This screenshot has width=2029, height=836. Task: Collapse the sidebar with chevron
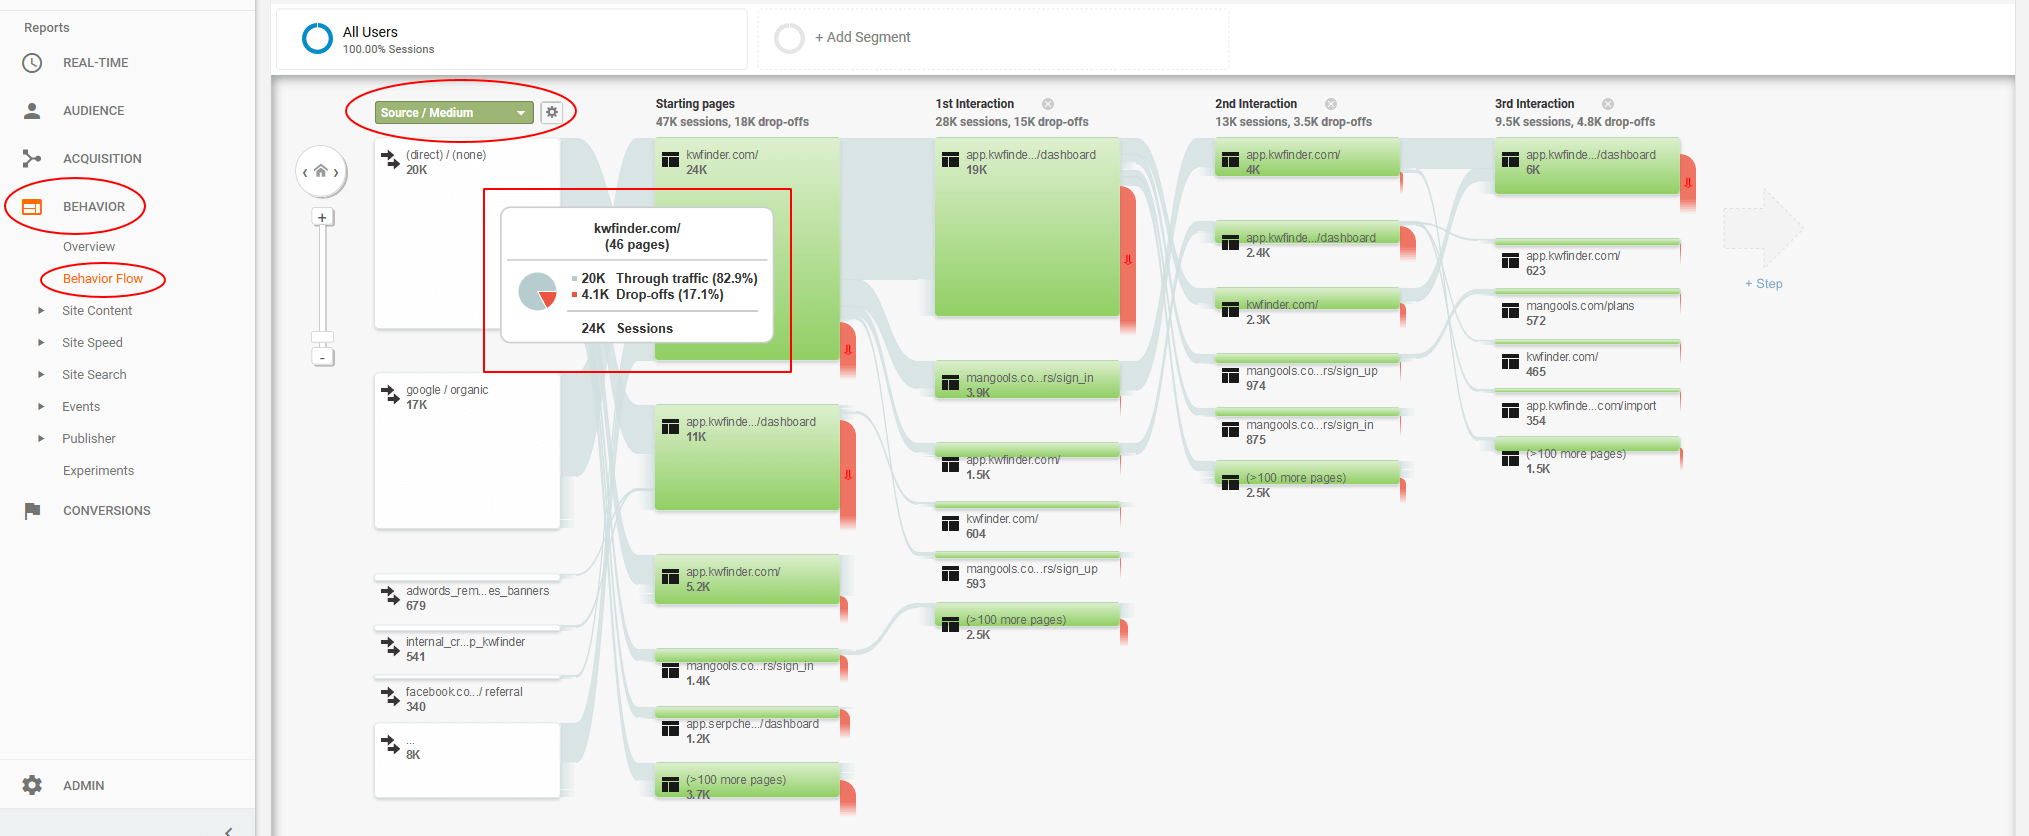click(229, 830)
